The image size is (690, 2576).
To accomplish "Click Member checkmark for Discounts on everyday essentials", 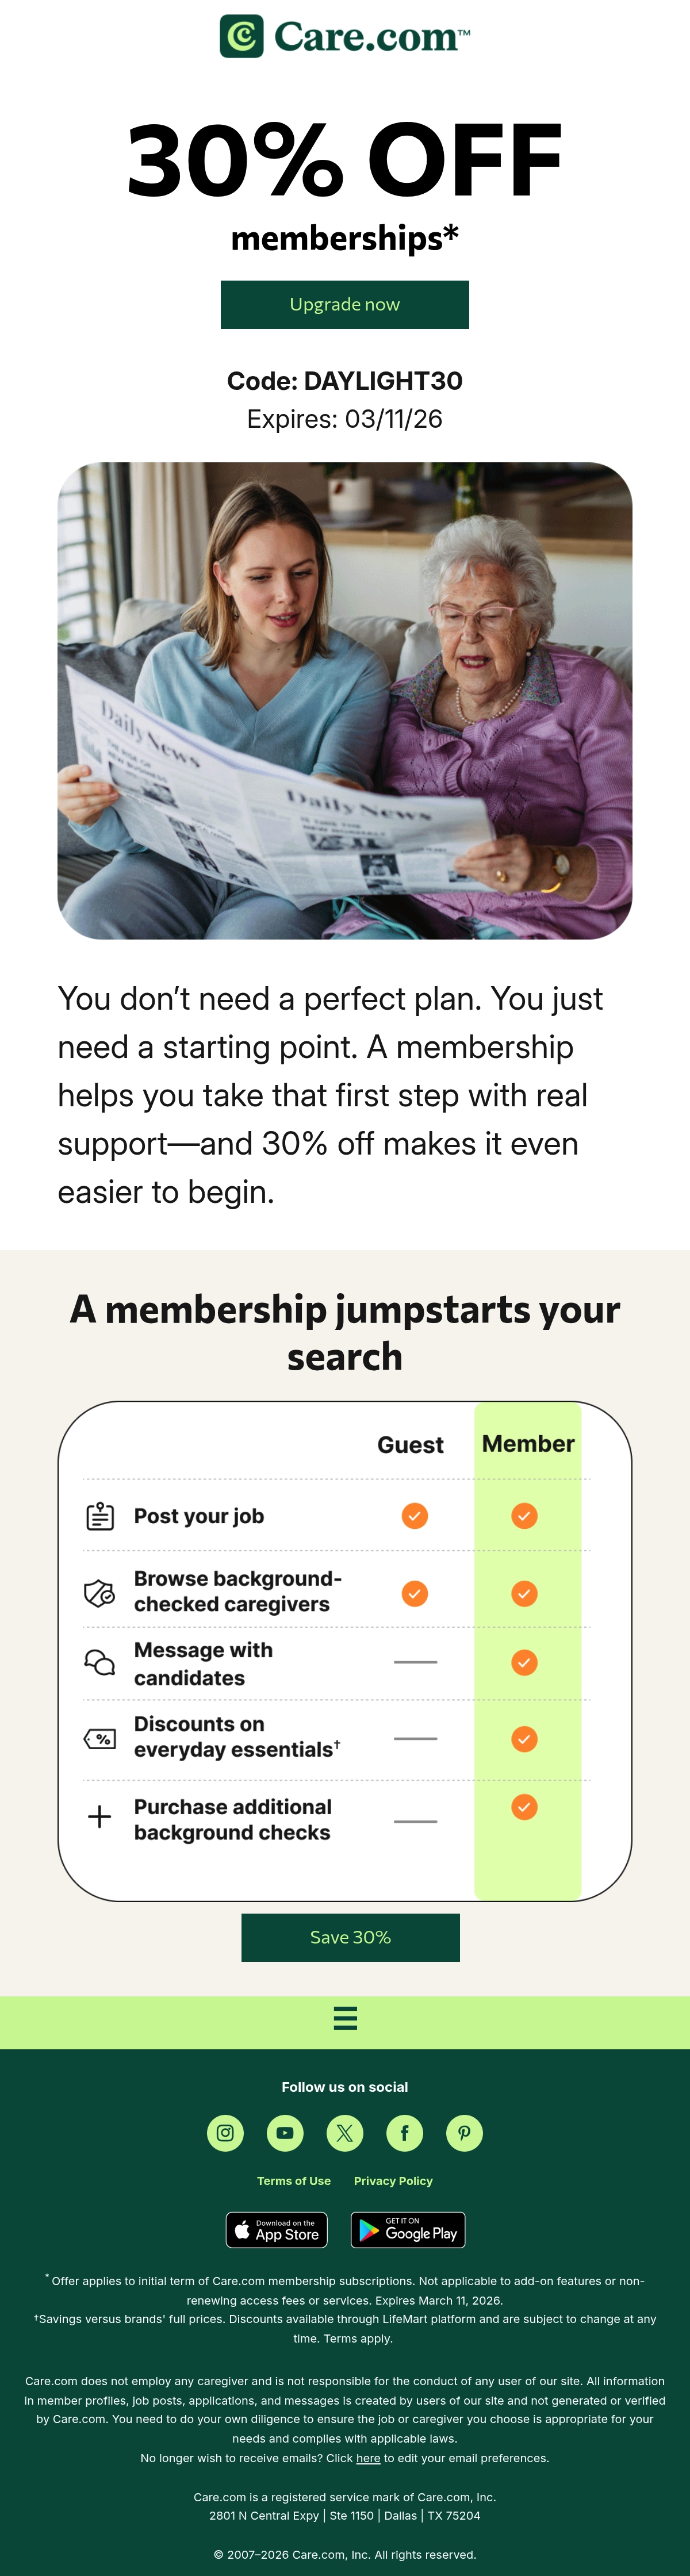I will click(524, 1739).
